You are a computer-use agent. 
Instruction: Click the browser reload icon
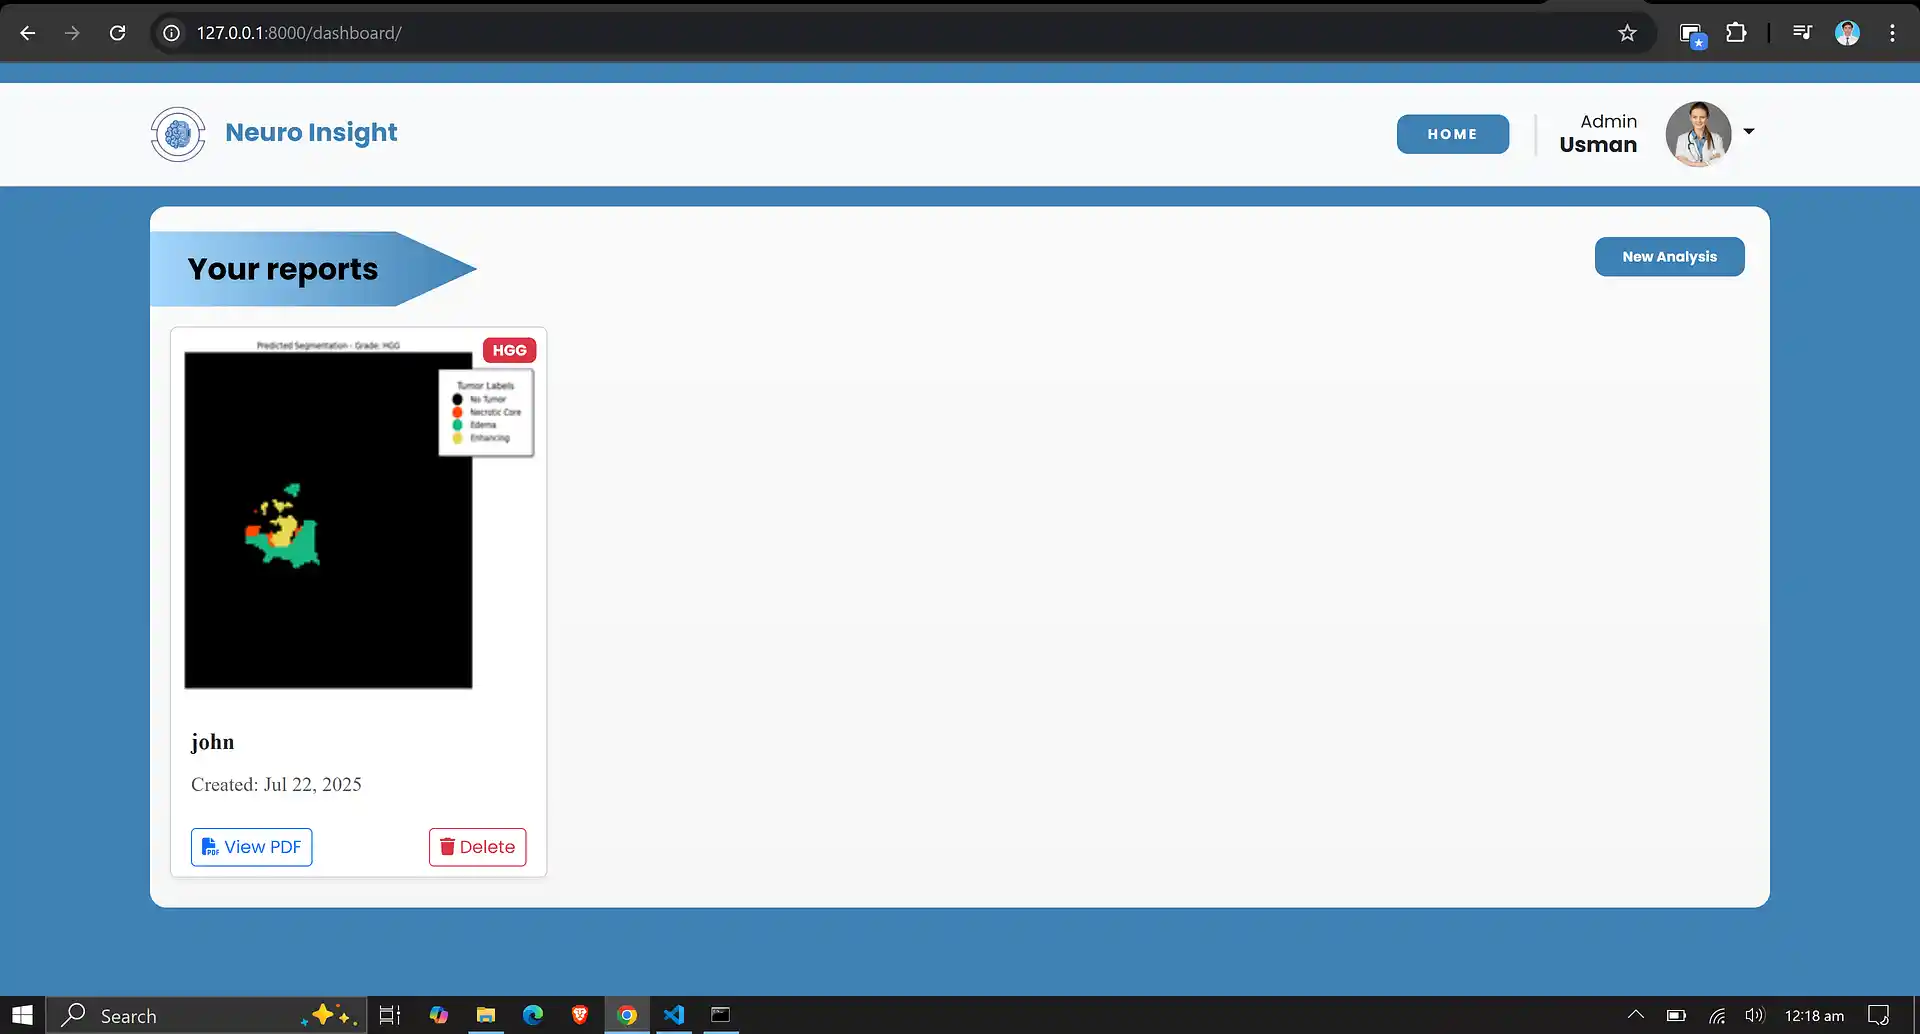coord(117,32)
